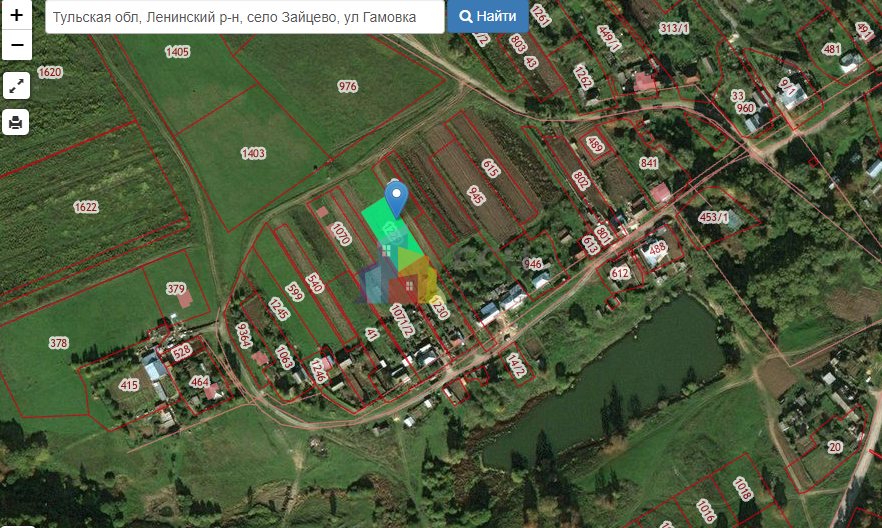Select parcel labeled 449/1
Screen dimensions: 882x528
(x=609, y=39)
